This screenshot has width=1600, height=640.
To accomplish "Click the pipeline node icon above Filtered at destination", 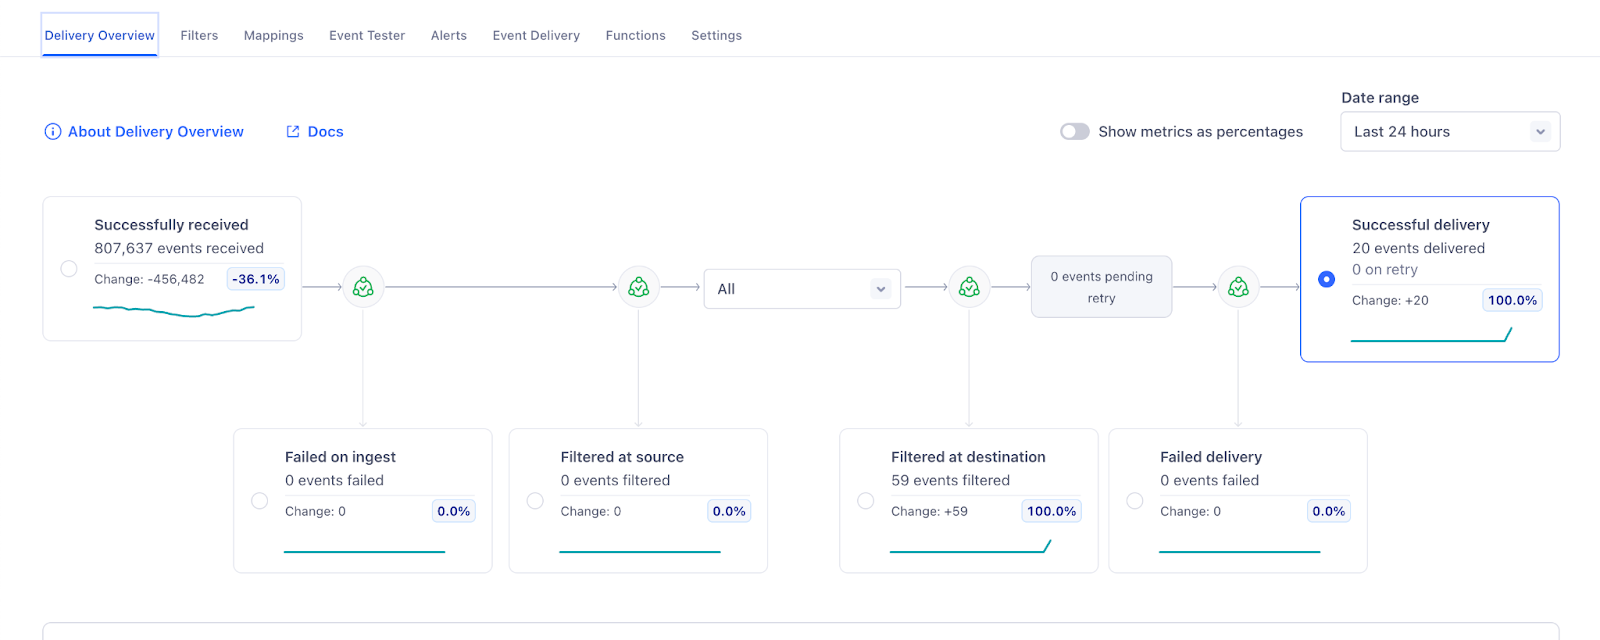I will tap(969, 287).
